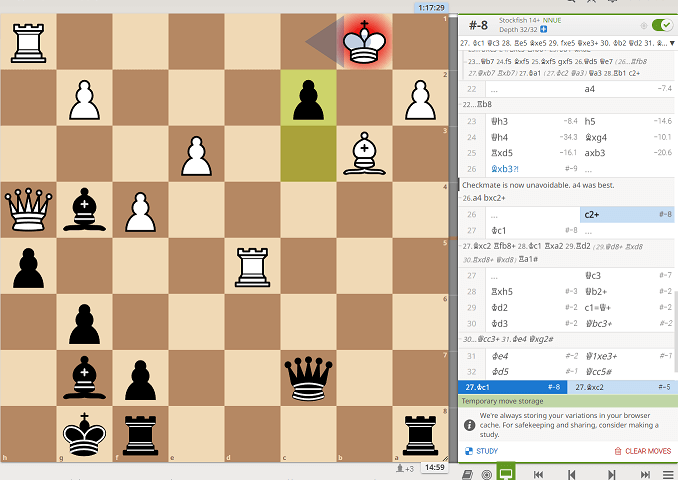
Task: Select move 23 Qh3
Action: pyautogui.click(x=532, y=121)
